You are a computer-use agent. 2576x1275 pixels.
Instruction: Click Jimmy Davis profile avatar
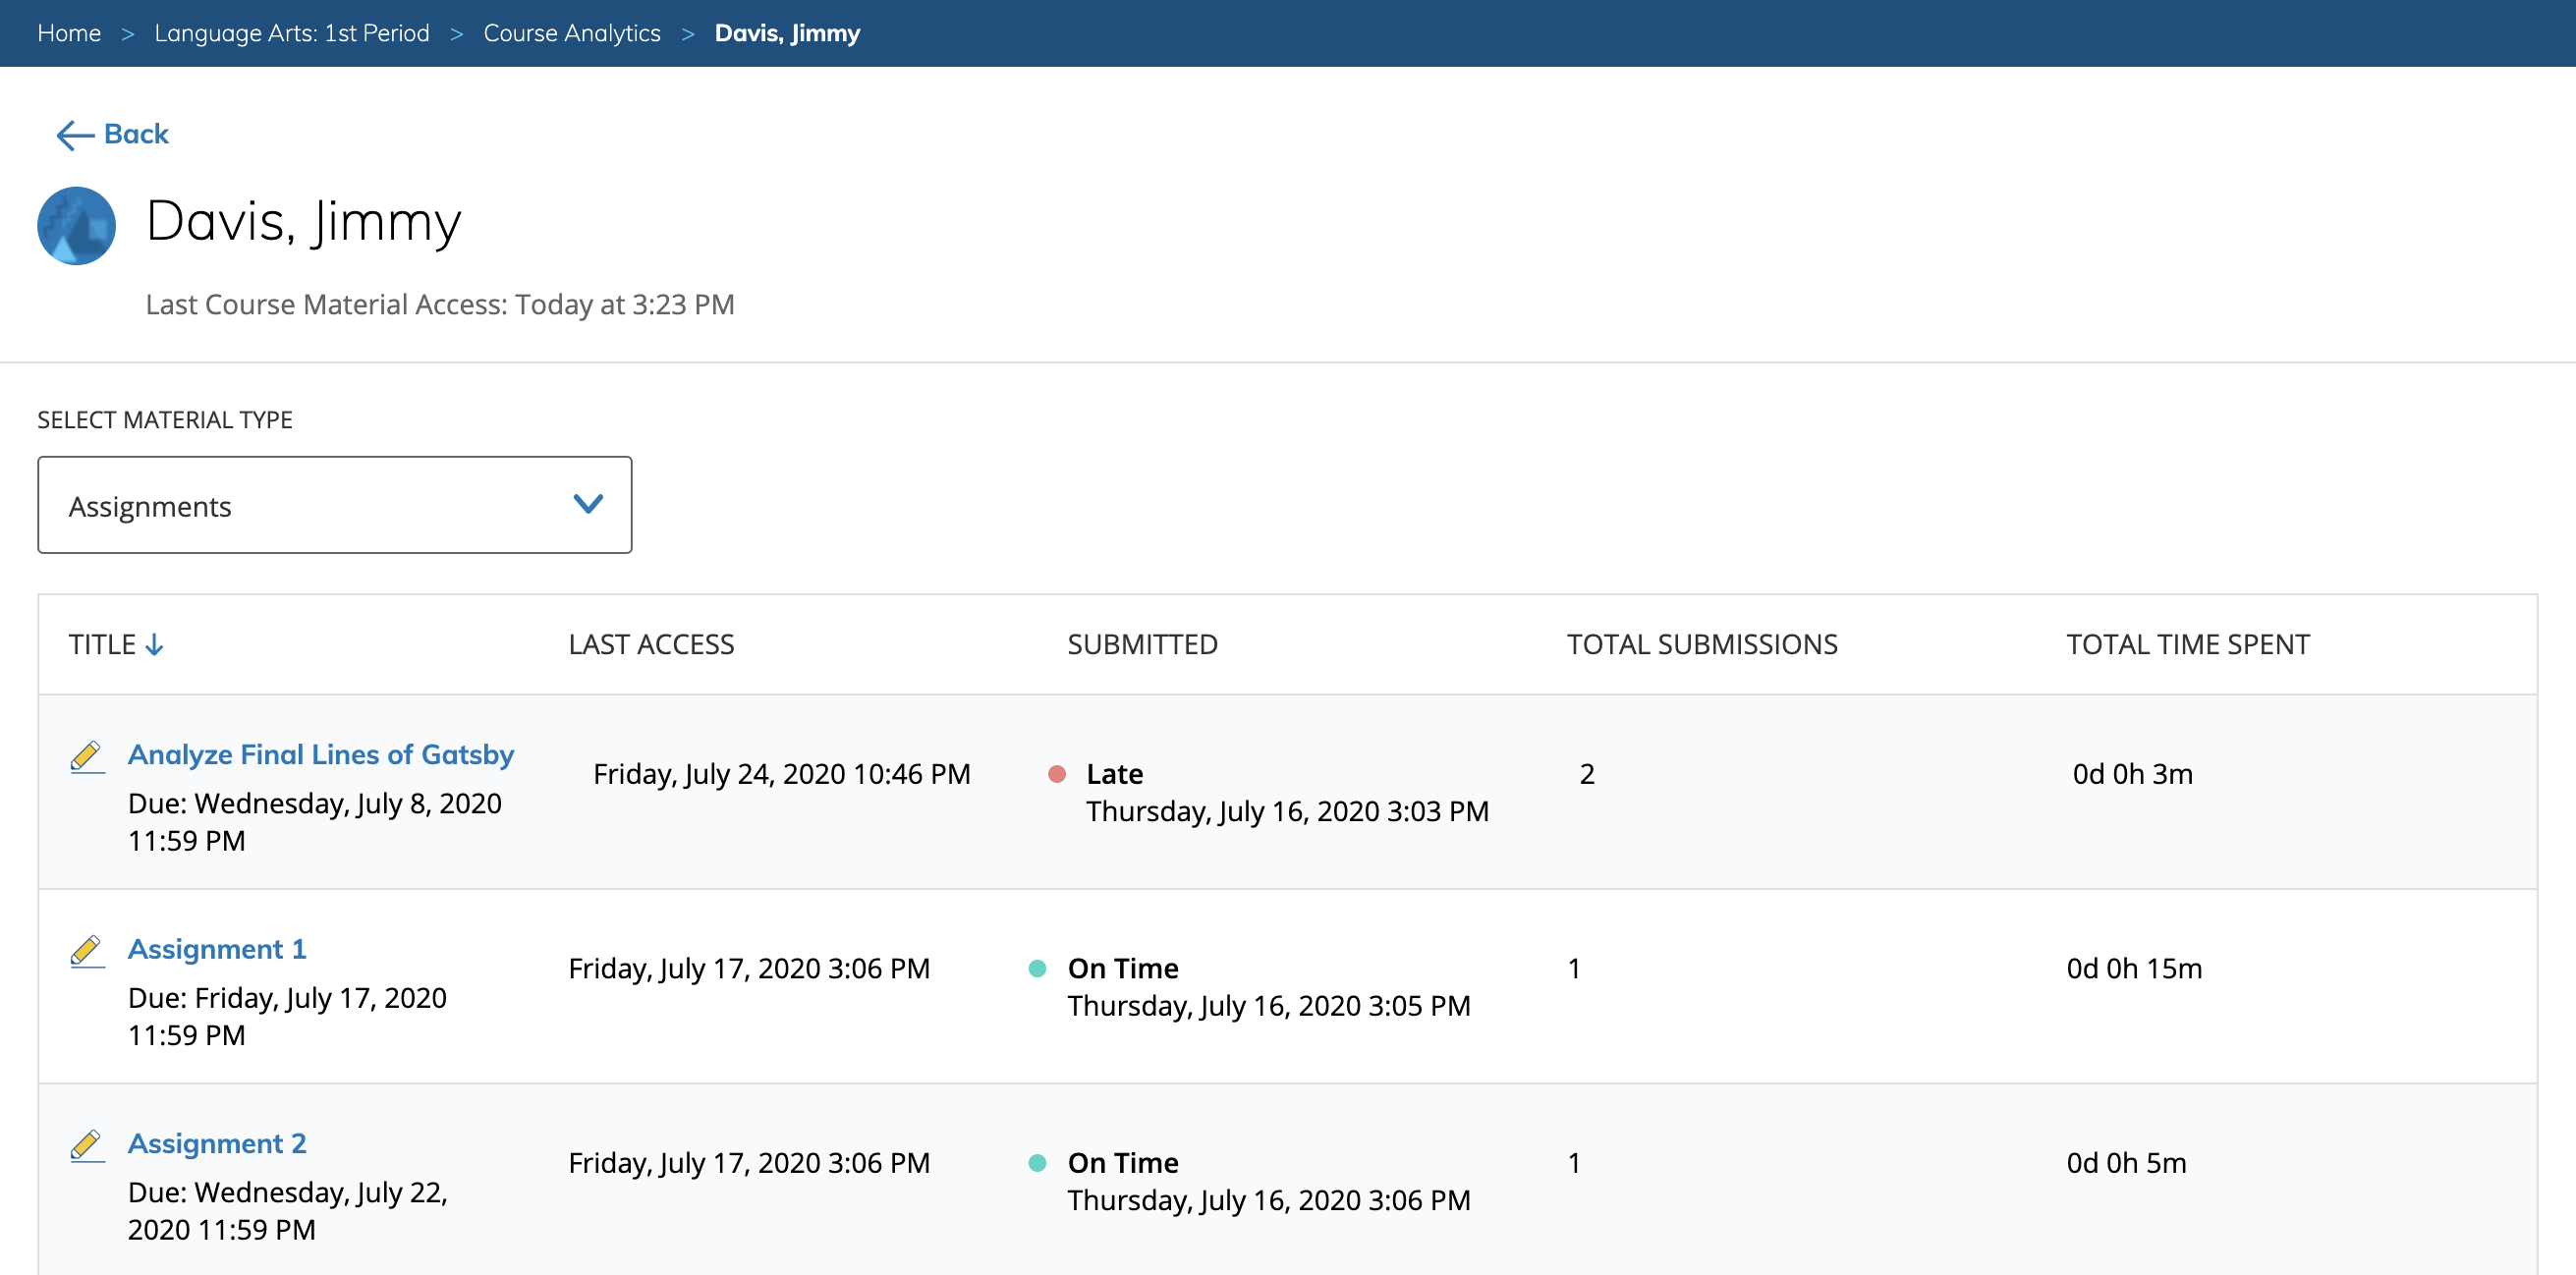coord(77,226)
